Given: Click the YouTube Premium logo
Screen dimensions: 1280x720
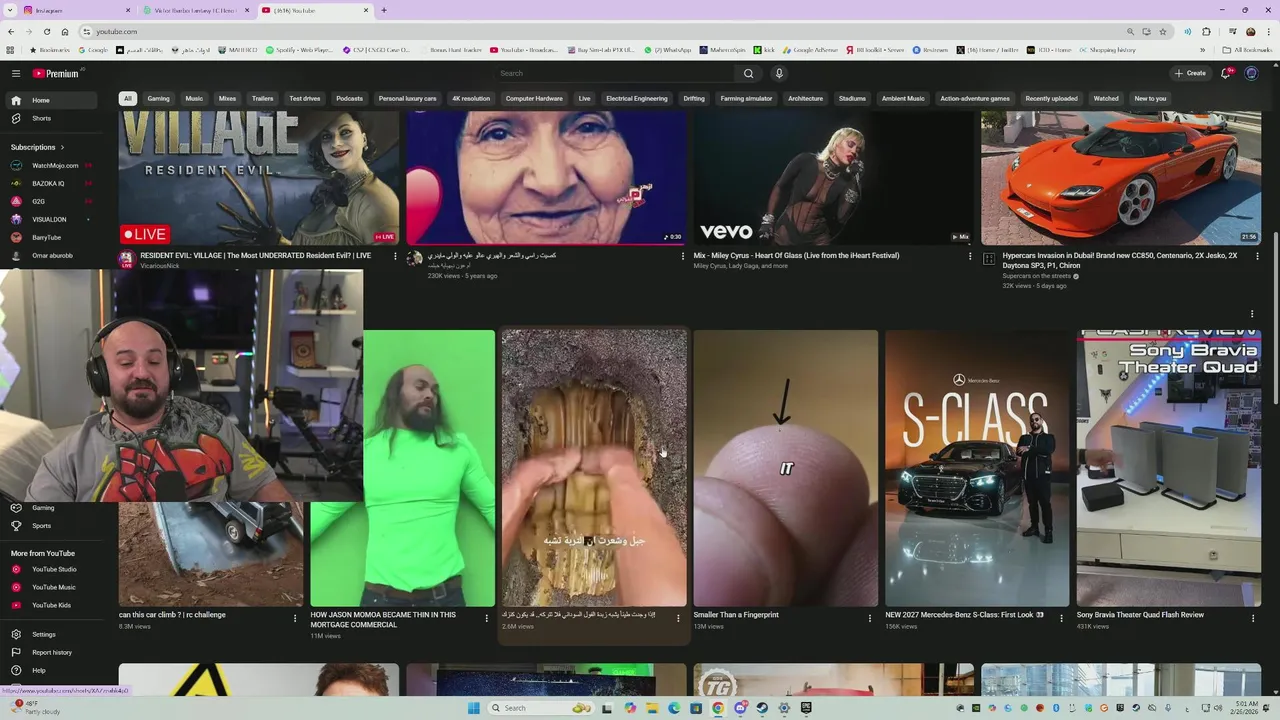Looking at the screenshot, I should pyautogui.click(x=55, y=73).
